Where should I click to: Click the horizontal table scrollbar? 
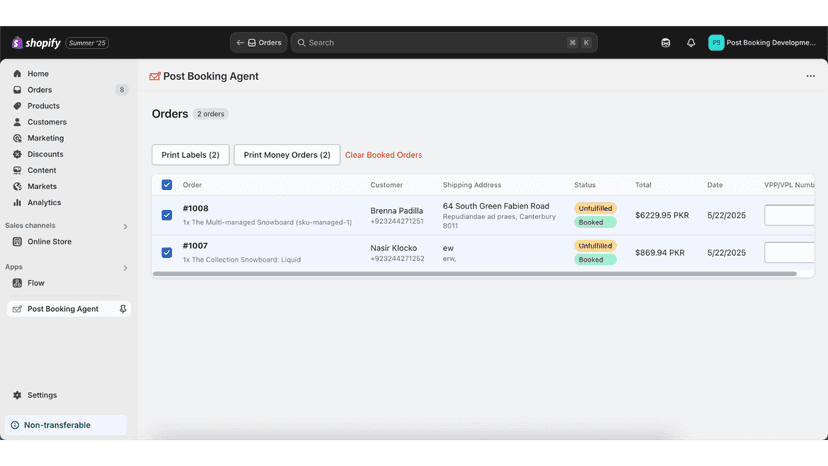point(474,274)
